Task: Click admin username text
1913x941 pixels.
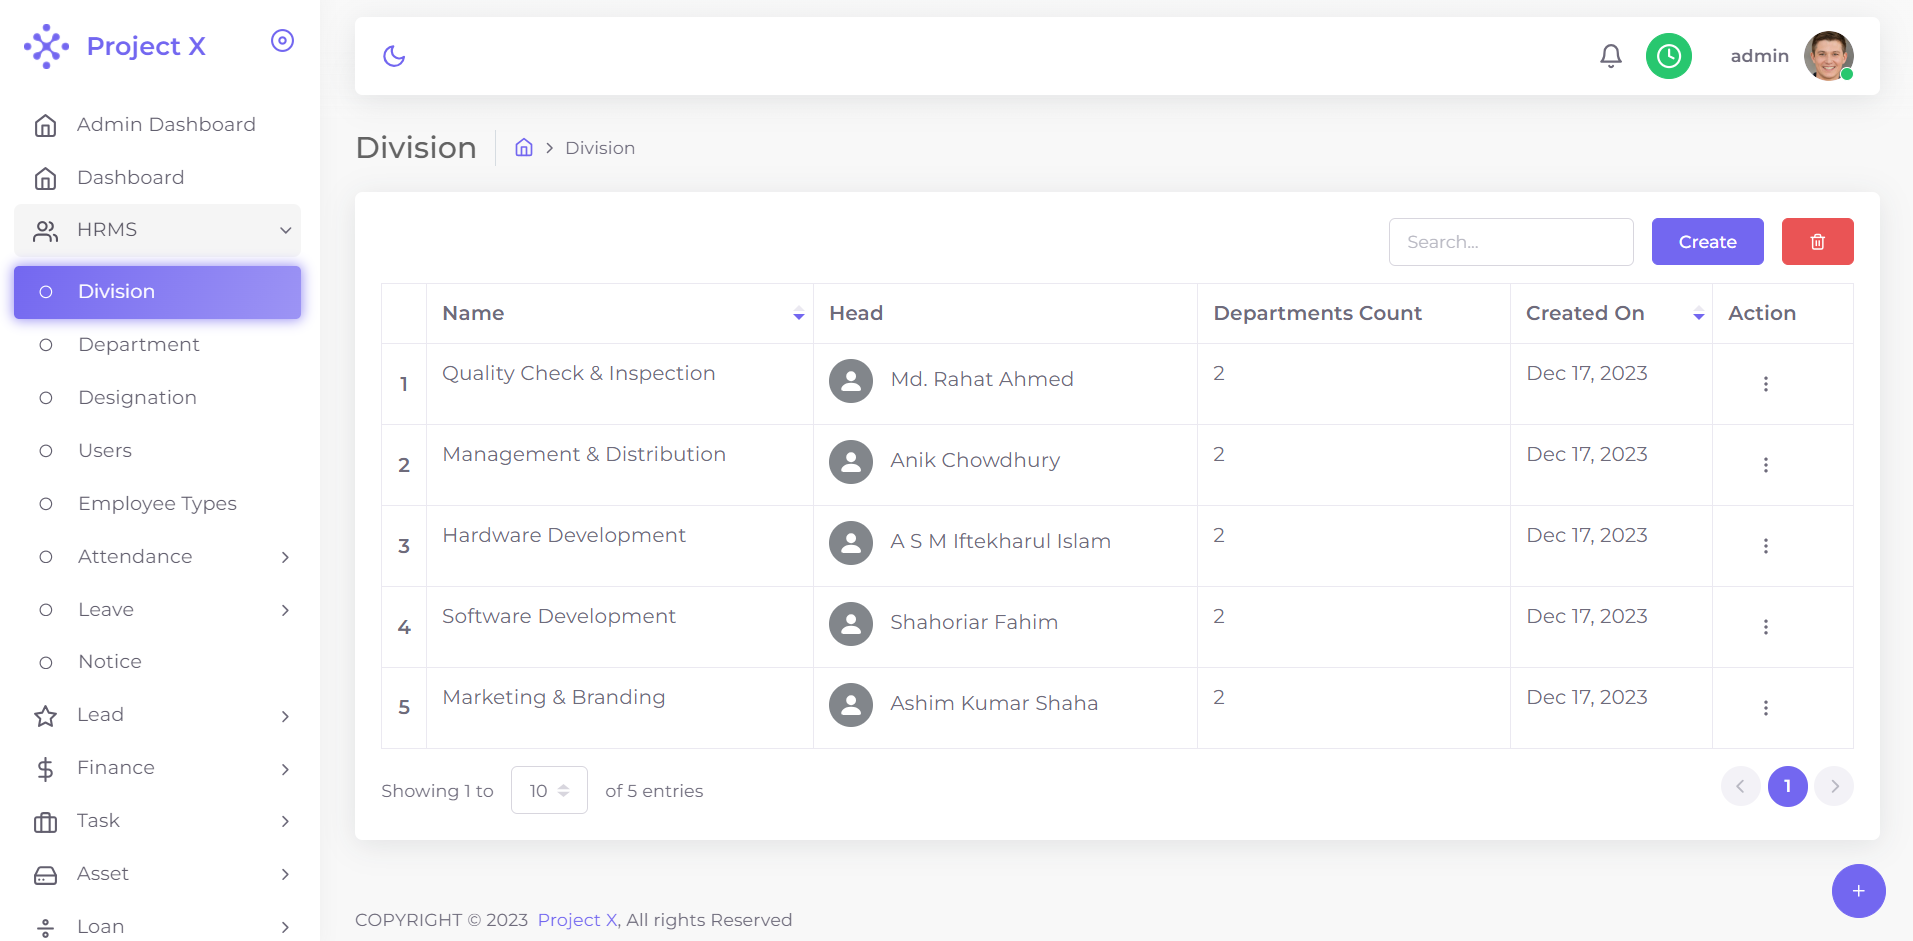Action: click(1759, 56)
